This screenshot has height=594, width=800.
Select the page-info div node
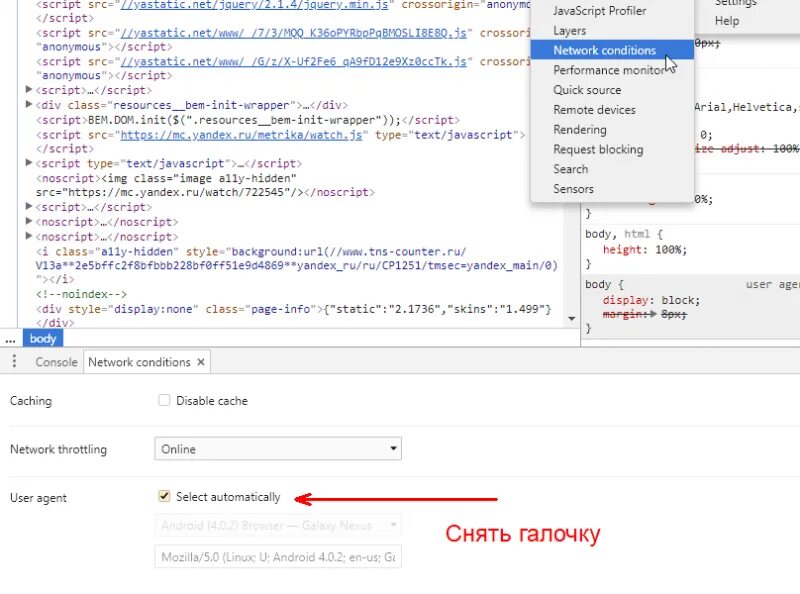(293, 315)
